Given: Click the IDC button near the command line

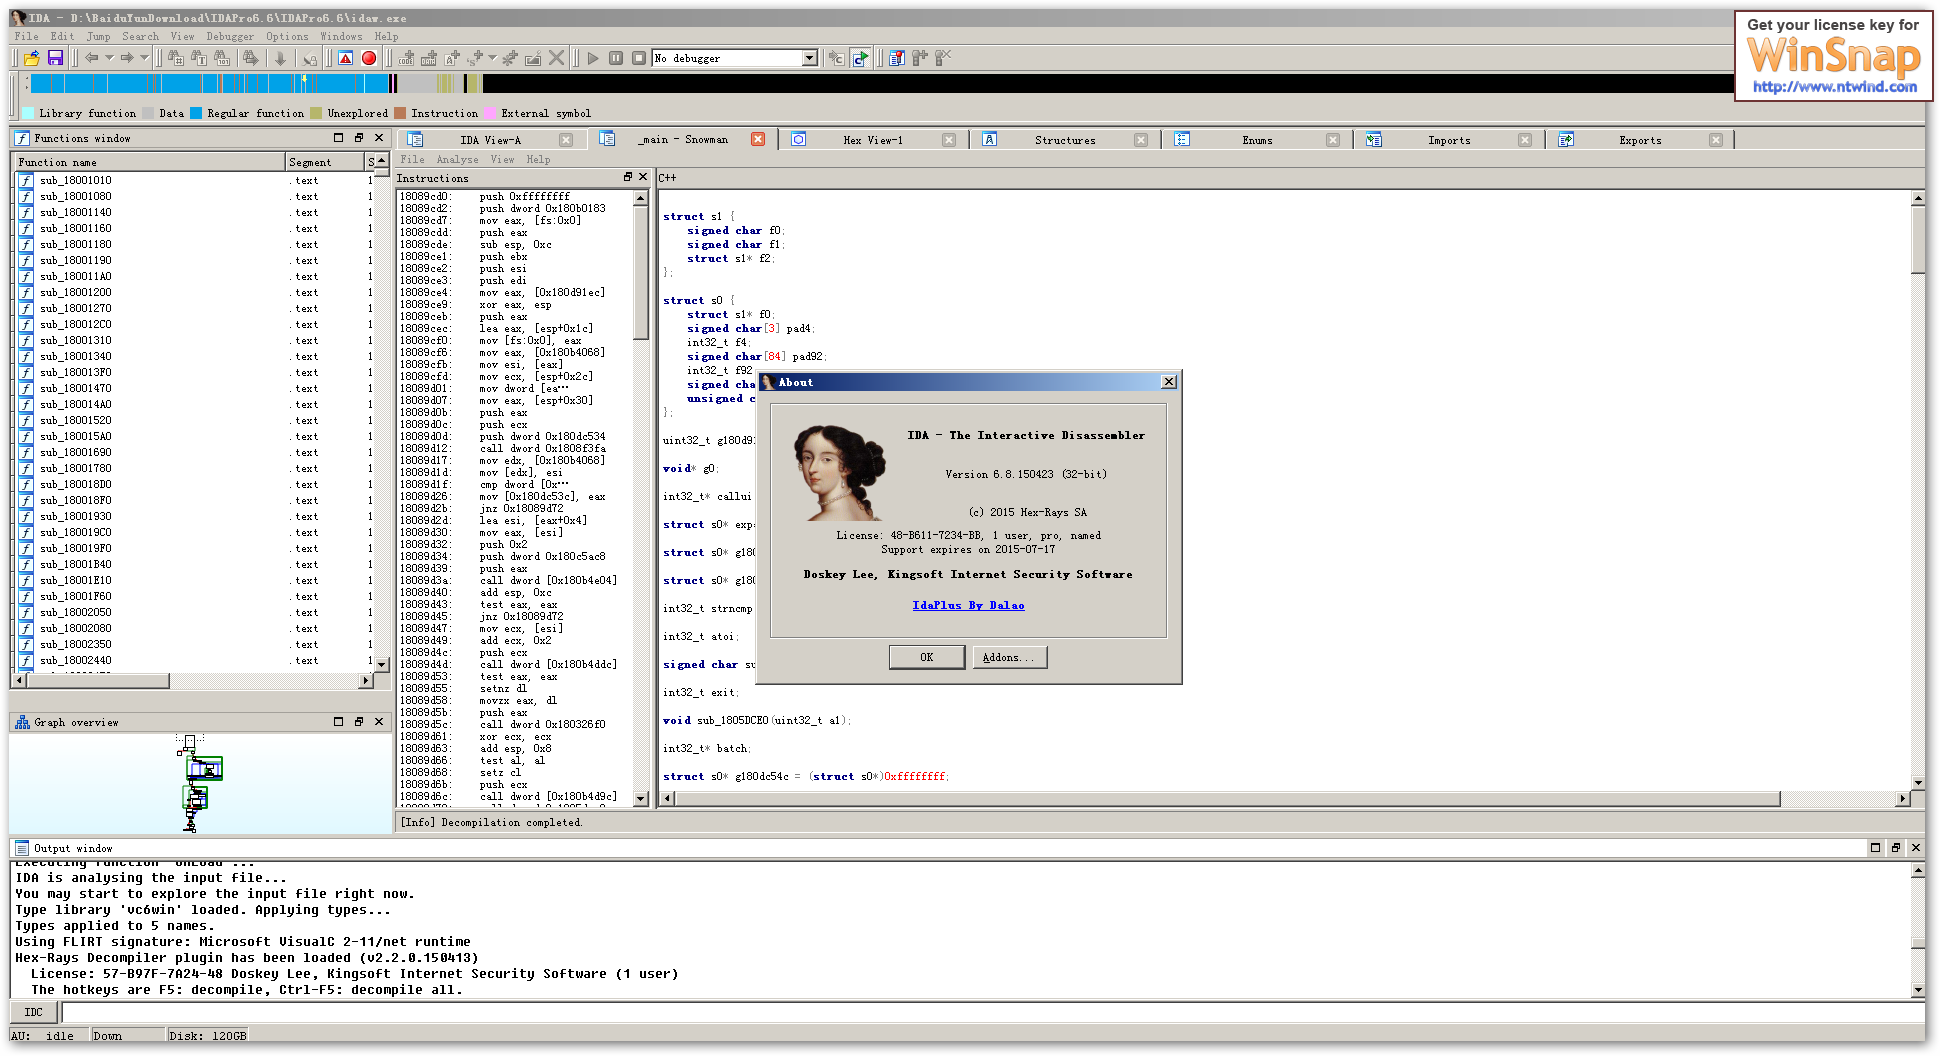Looking at the screenshot, I should [34, 1012].
